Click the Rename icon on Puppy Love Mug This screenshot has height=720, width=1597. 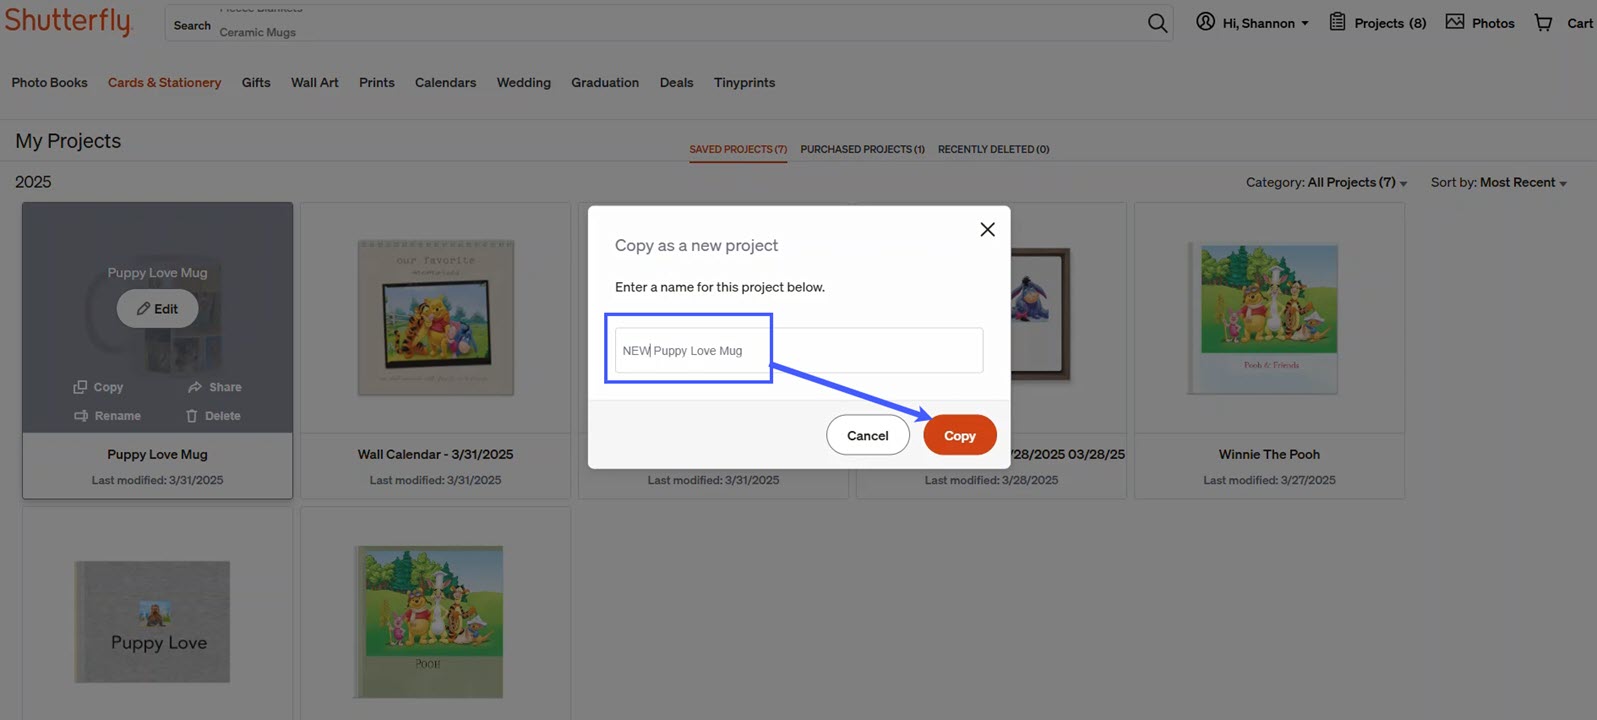pos(81,416)
